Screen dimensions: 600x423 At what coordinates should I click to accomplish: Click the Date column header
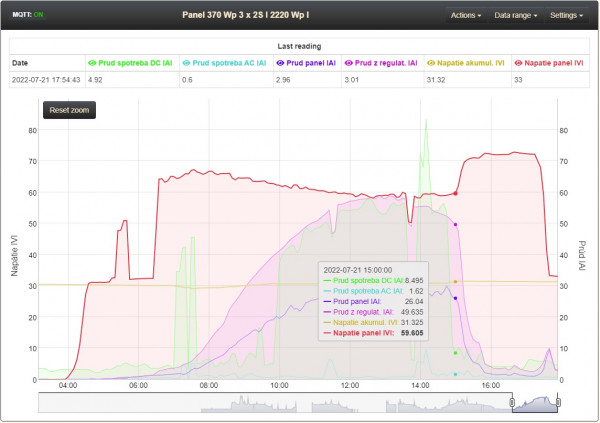pyautogui.click(x=47, y=63)
